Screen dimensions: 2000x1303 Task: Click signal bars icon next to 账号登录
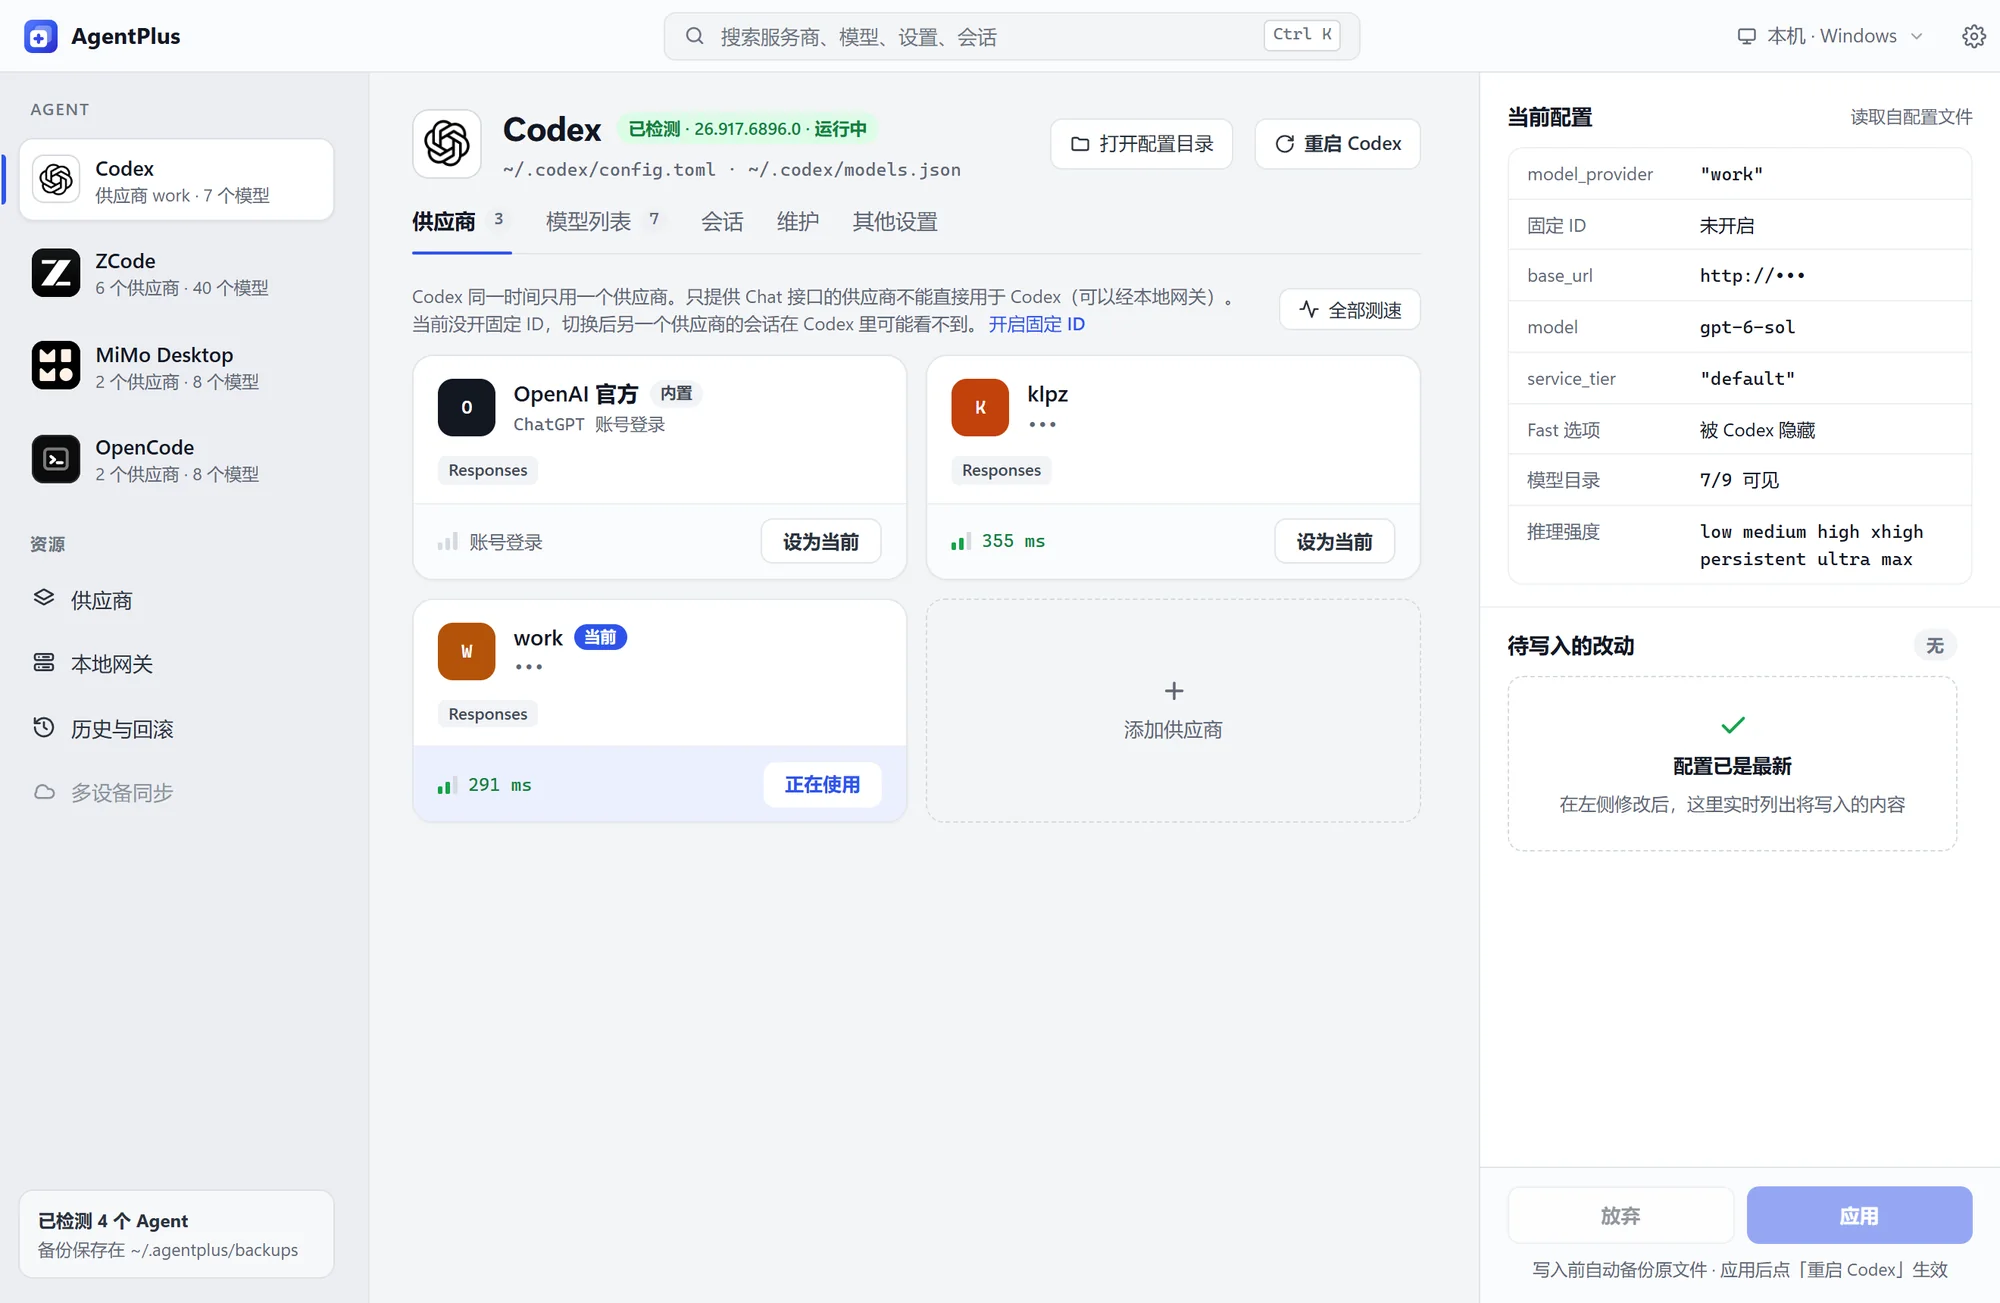(447, 541)
